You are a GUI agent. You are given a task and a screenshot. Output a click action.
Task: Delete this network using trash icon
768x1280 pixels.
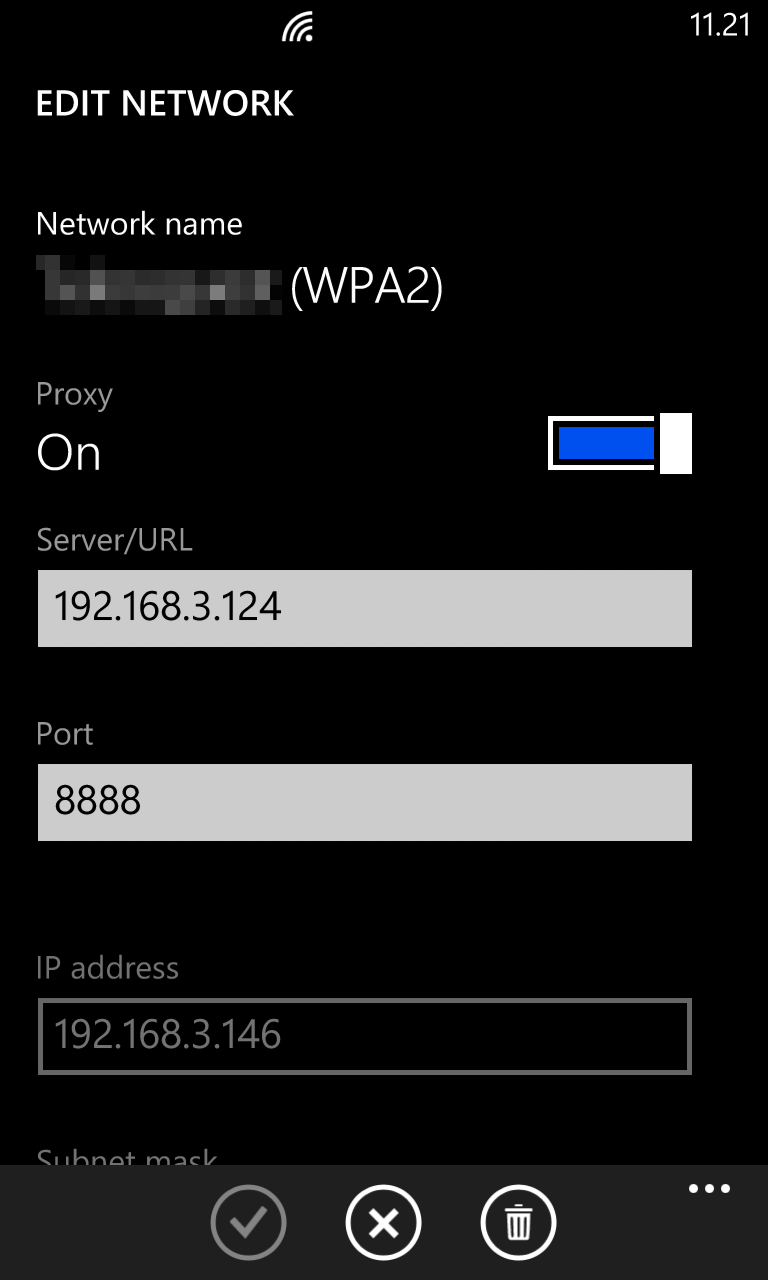pos(518,1222)
